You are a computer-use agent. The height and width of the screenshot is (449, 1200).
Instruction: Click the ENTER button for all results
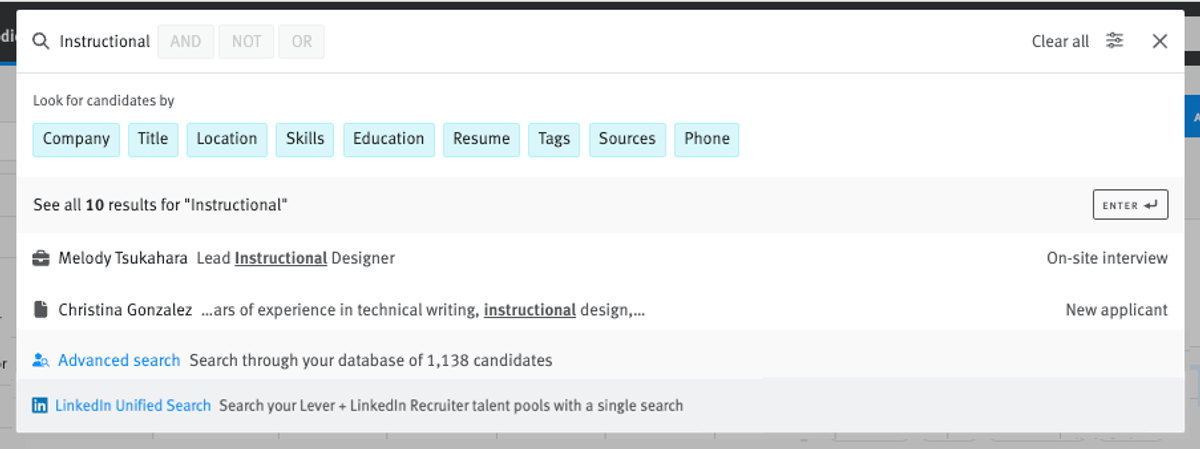1130,205
